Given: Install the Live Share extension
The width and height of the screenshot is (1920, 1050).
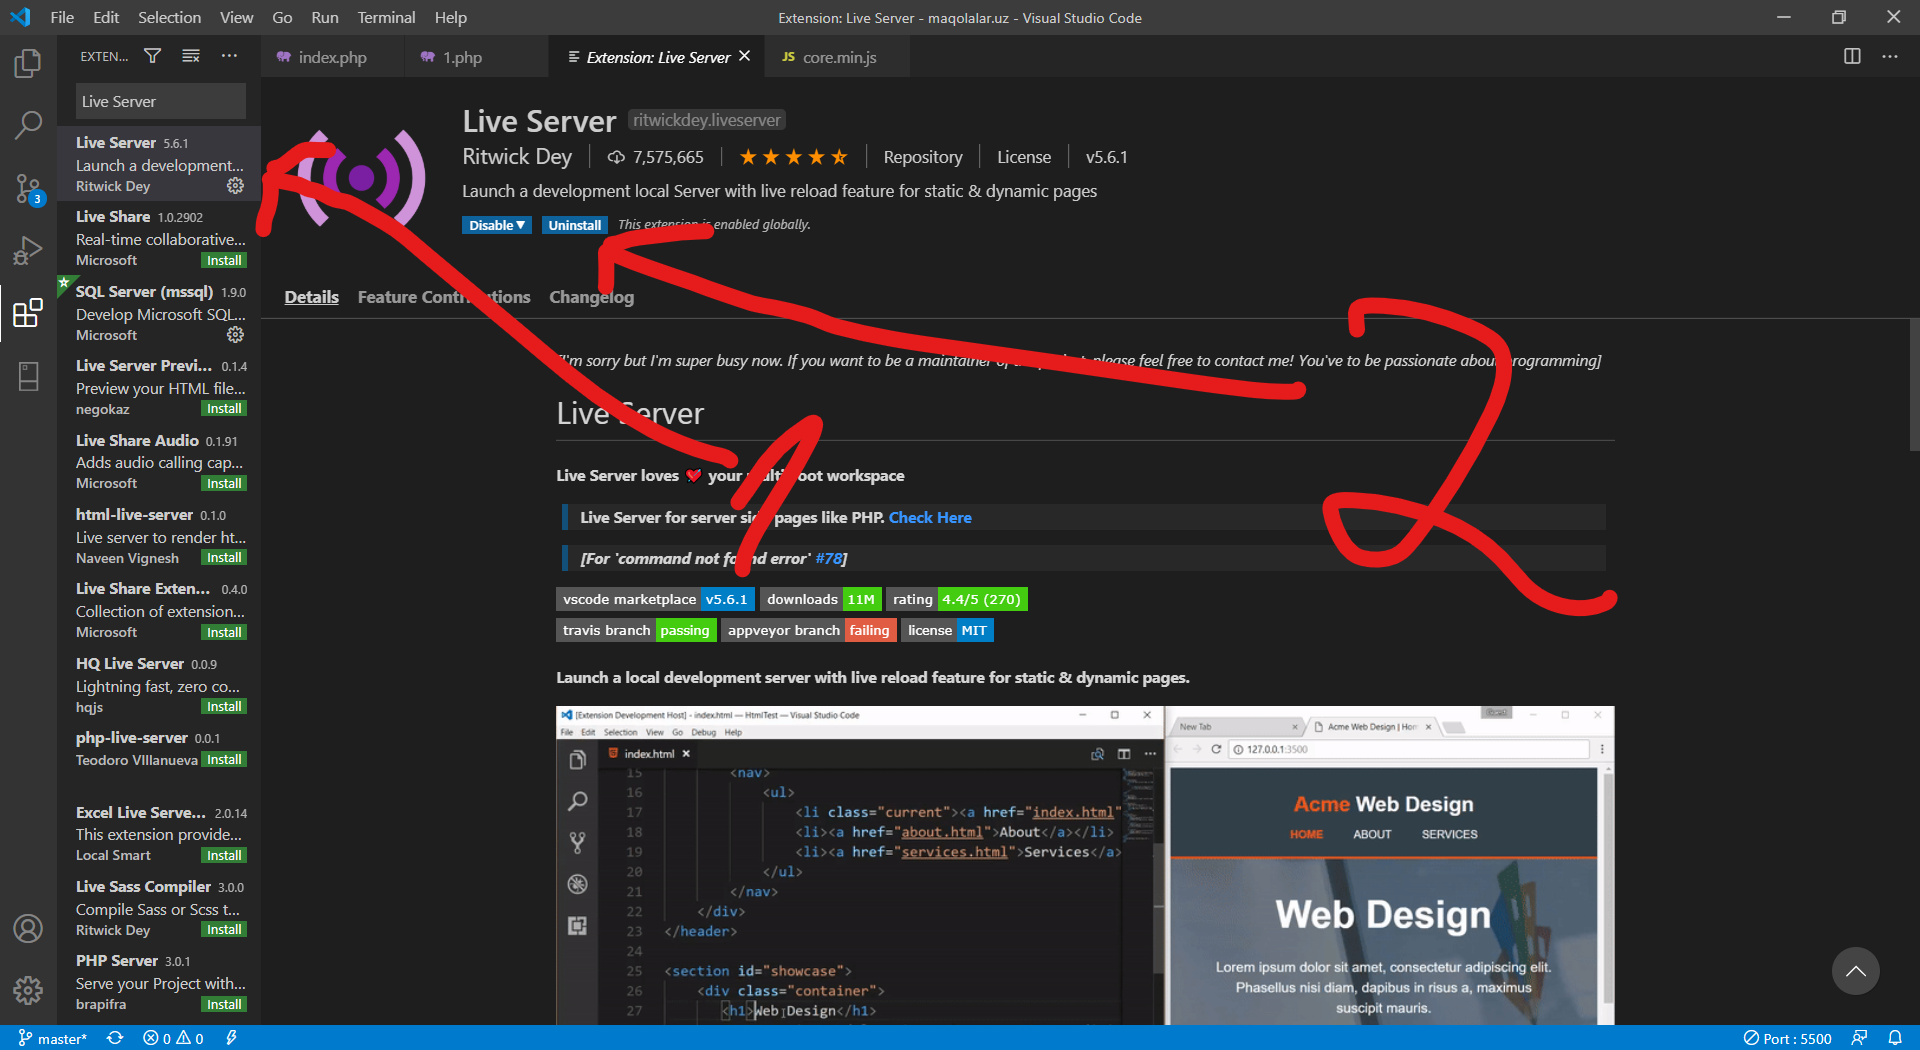Looking at the screenshot, I should coord(224,260).
